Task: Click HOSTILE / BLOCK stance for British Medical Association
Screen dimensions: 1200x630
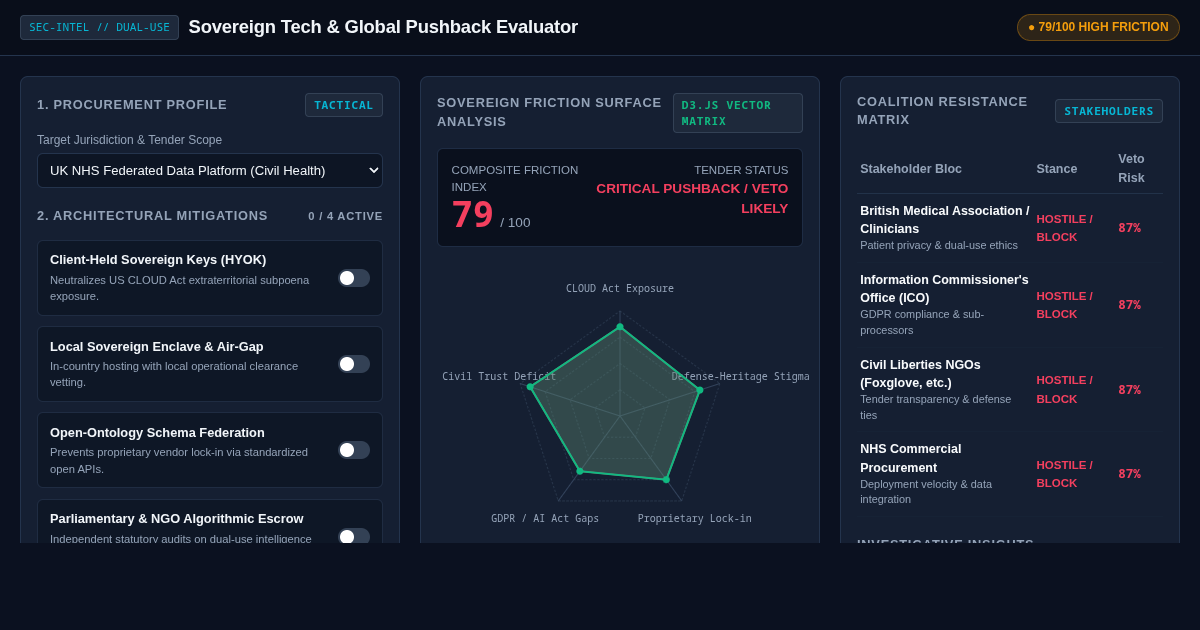Action: tap(1064, 228)
